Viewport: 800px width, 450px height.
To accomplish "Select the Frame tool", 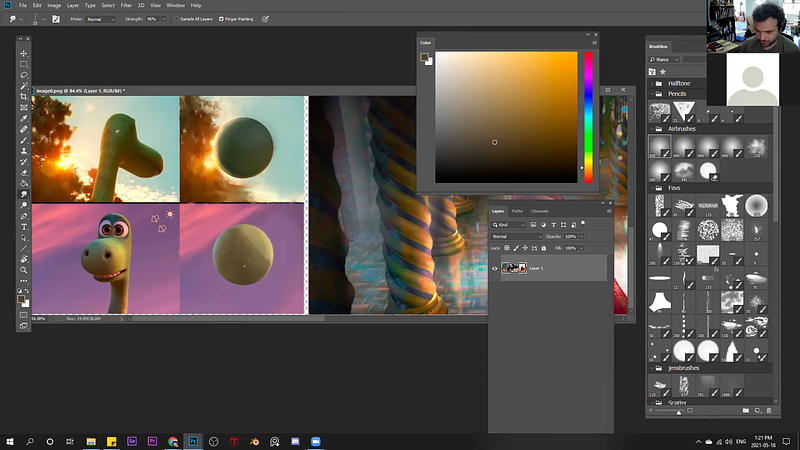I will 23,108.
